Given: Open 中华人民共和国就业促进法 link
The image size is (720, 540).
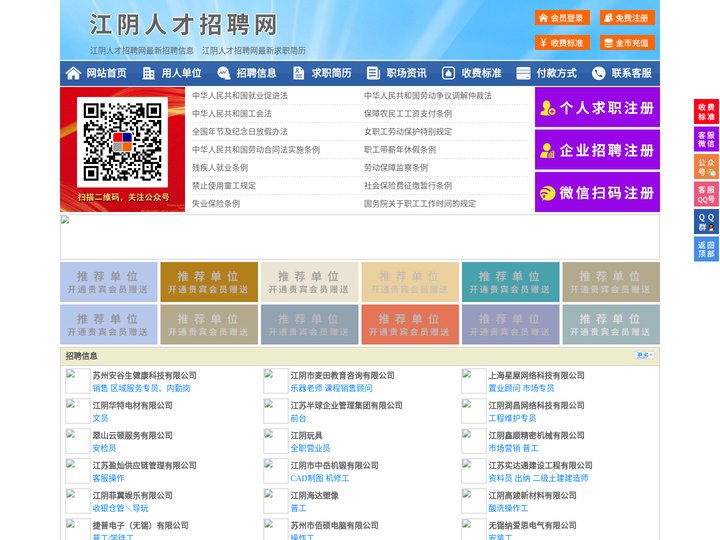Looking at the screenshot, I should [x=240, y=96].
